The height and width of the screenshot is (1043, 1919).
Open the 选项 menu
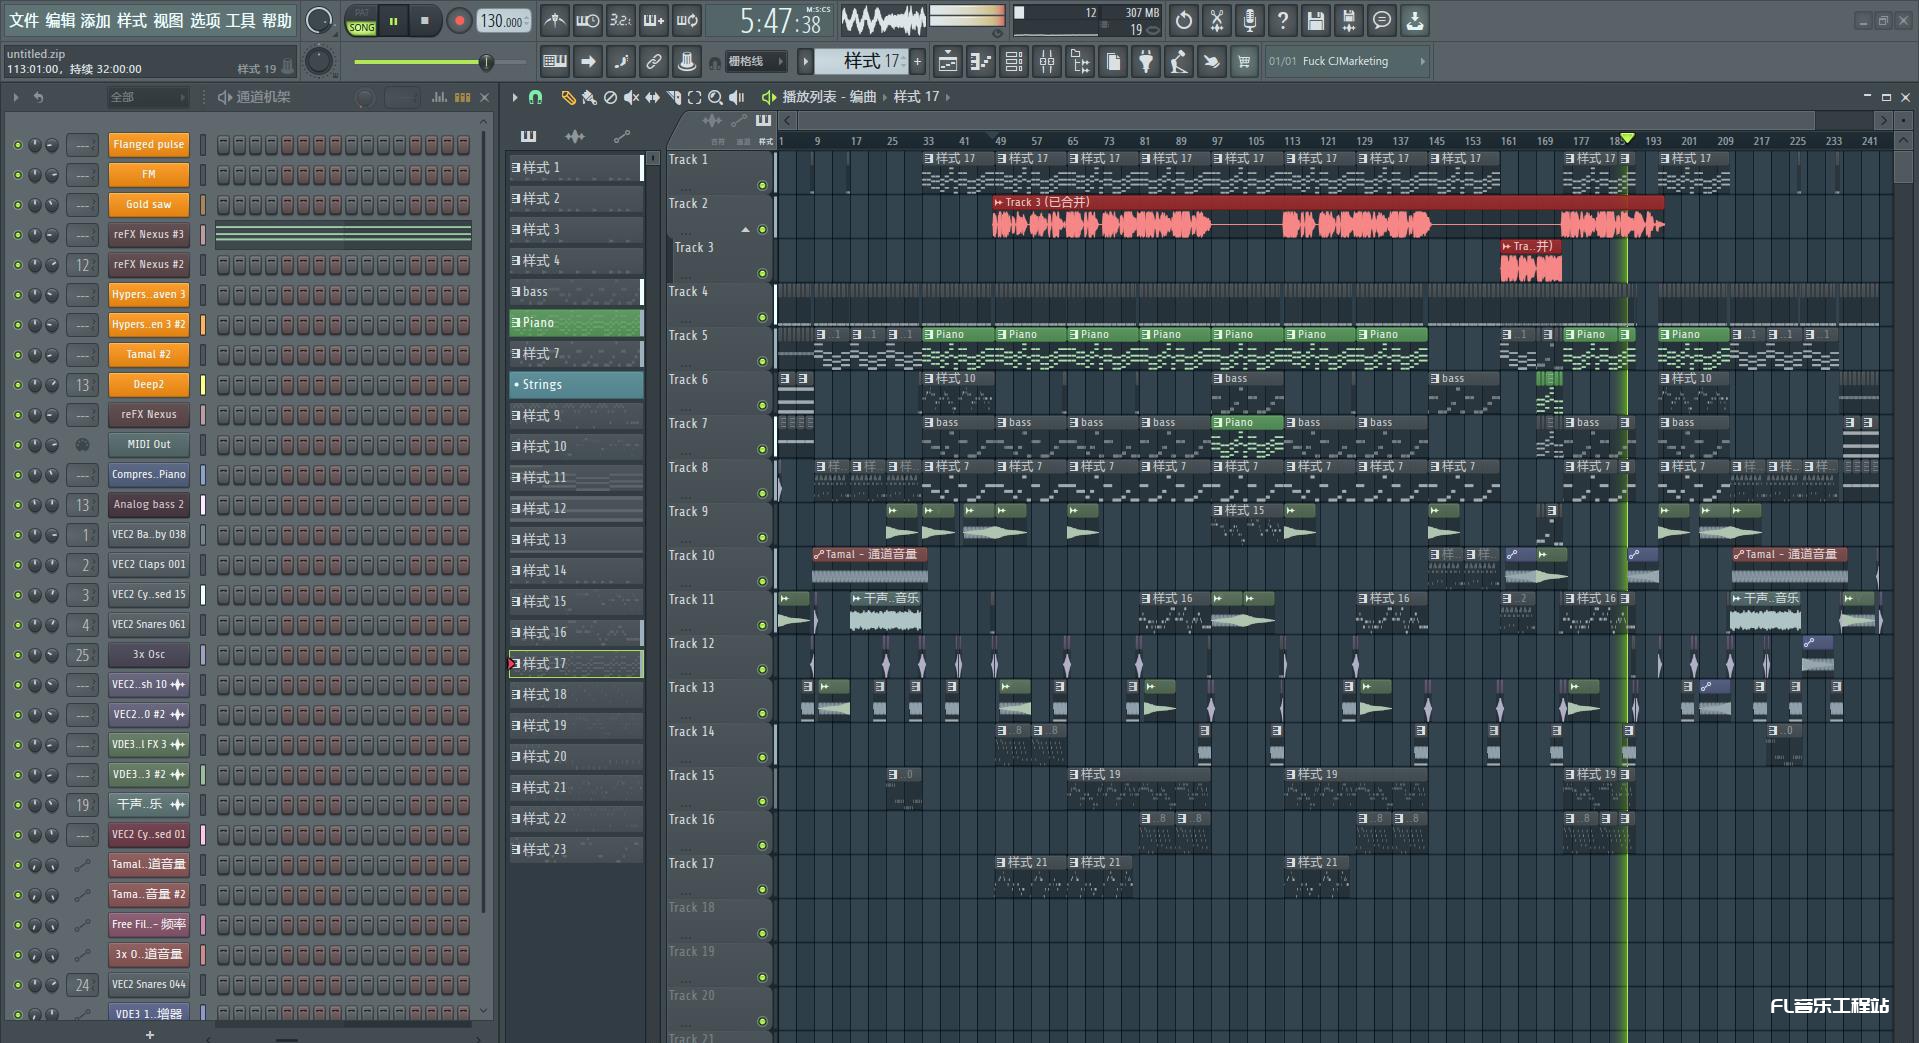(205, 20)
